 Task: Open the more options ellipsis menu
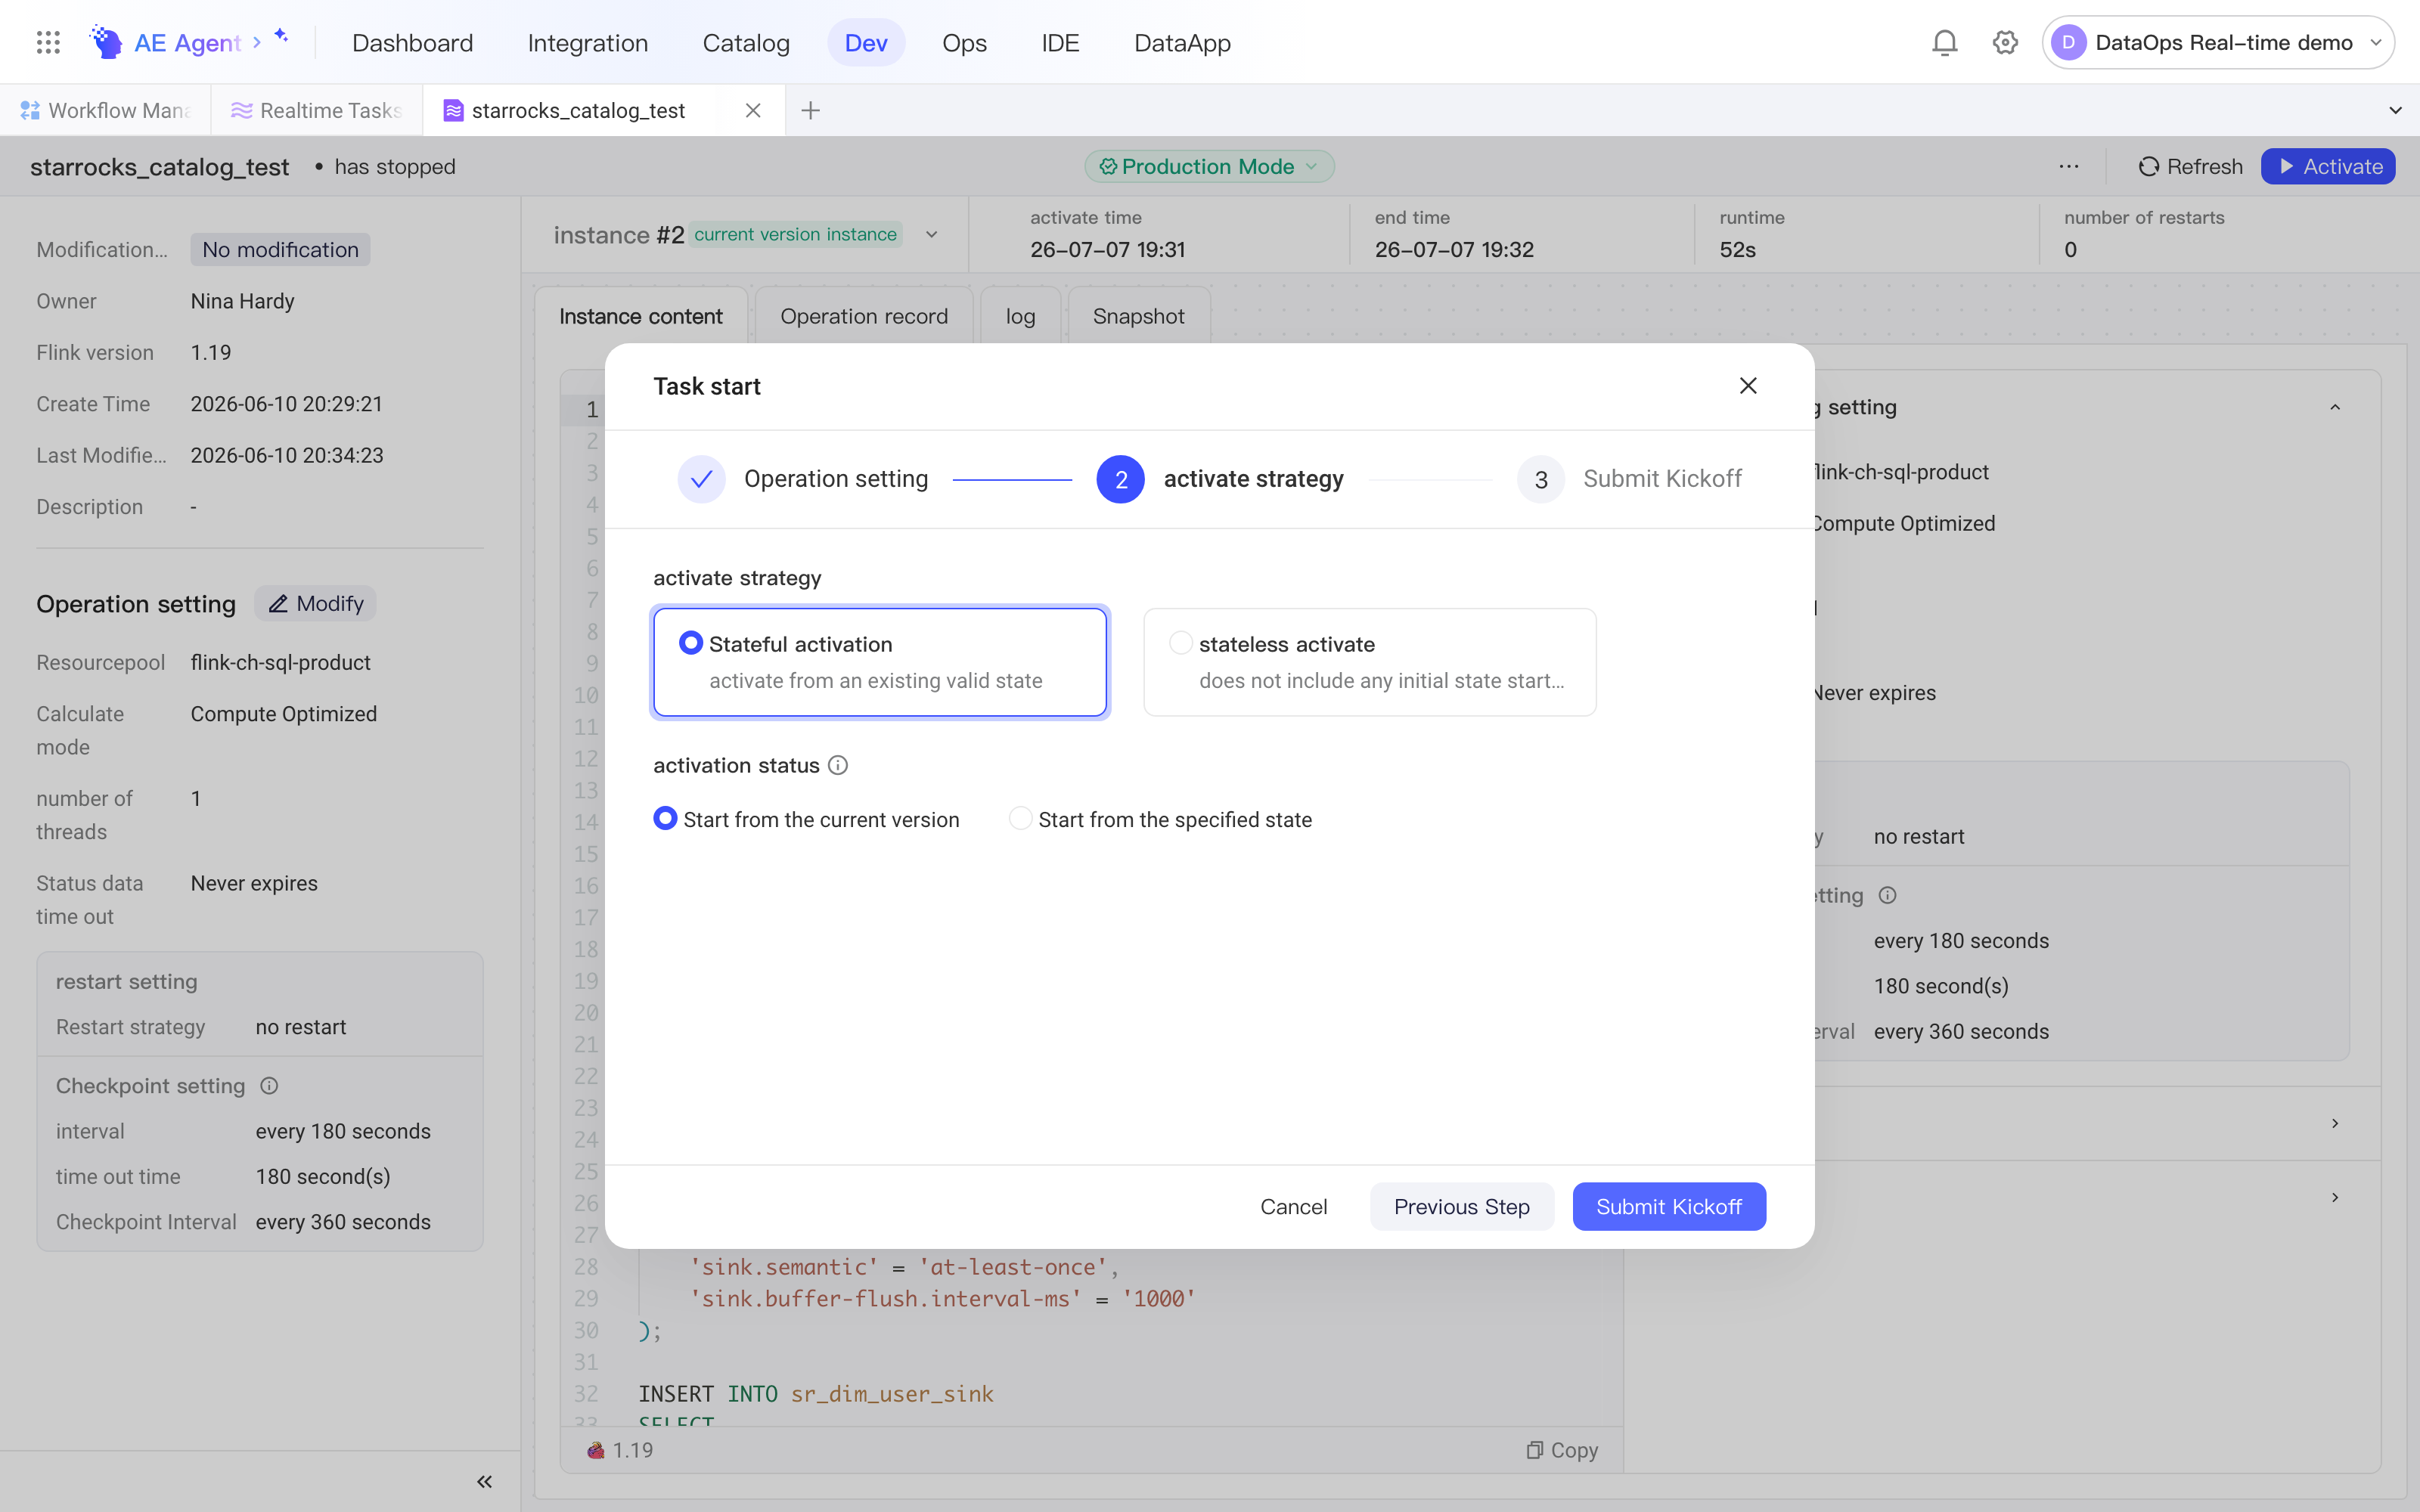(x=2069, y=167)
